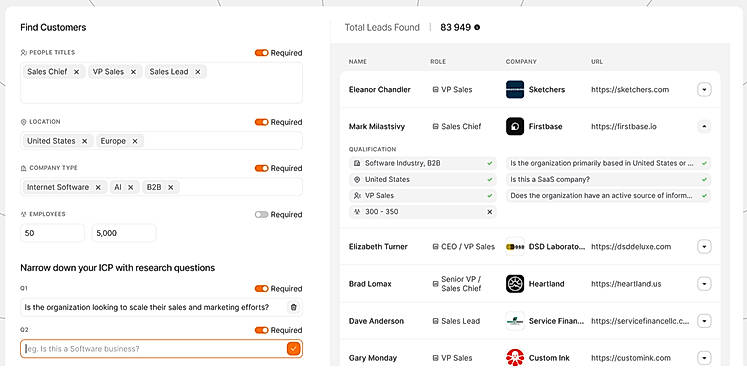Toggle Company Type Required switch
747x368 pixels.
pyautogui.click(x=262, y=168)
